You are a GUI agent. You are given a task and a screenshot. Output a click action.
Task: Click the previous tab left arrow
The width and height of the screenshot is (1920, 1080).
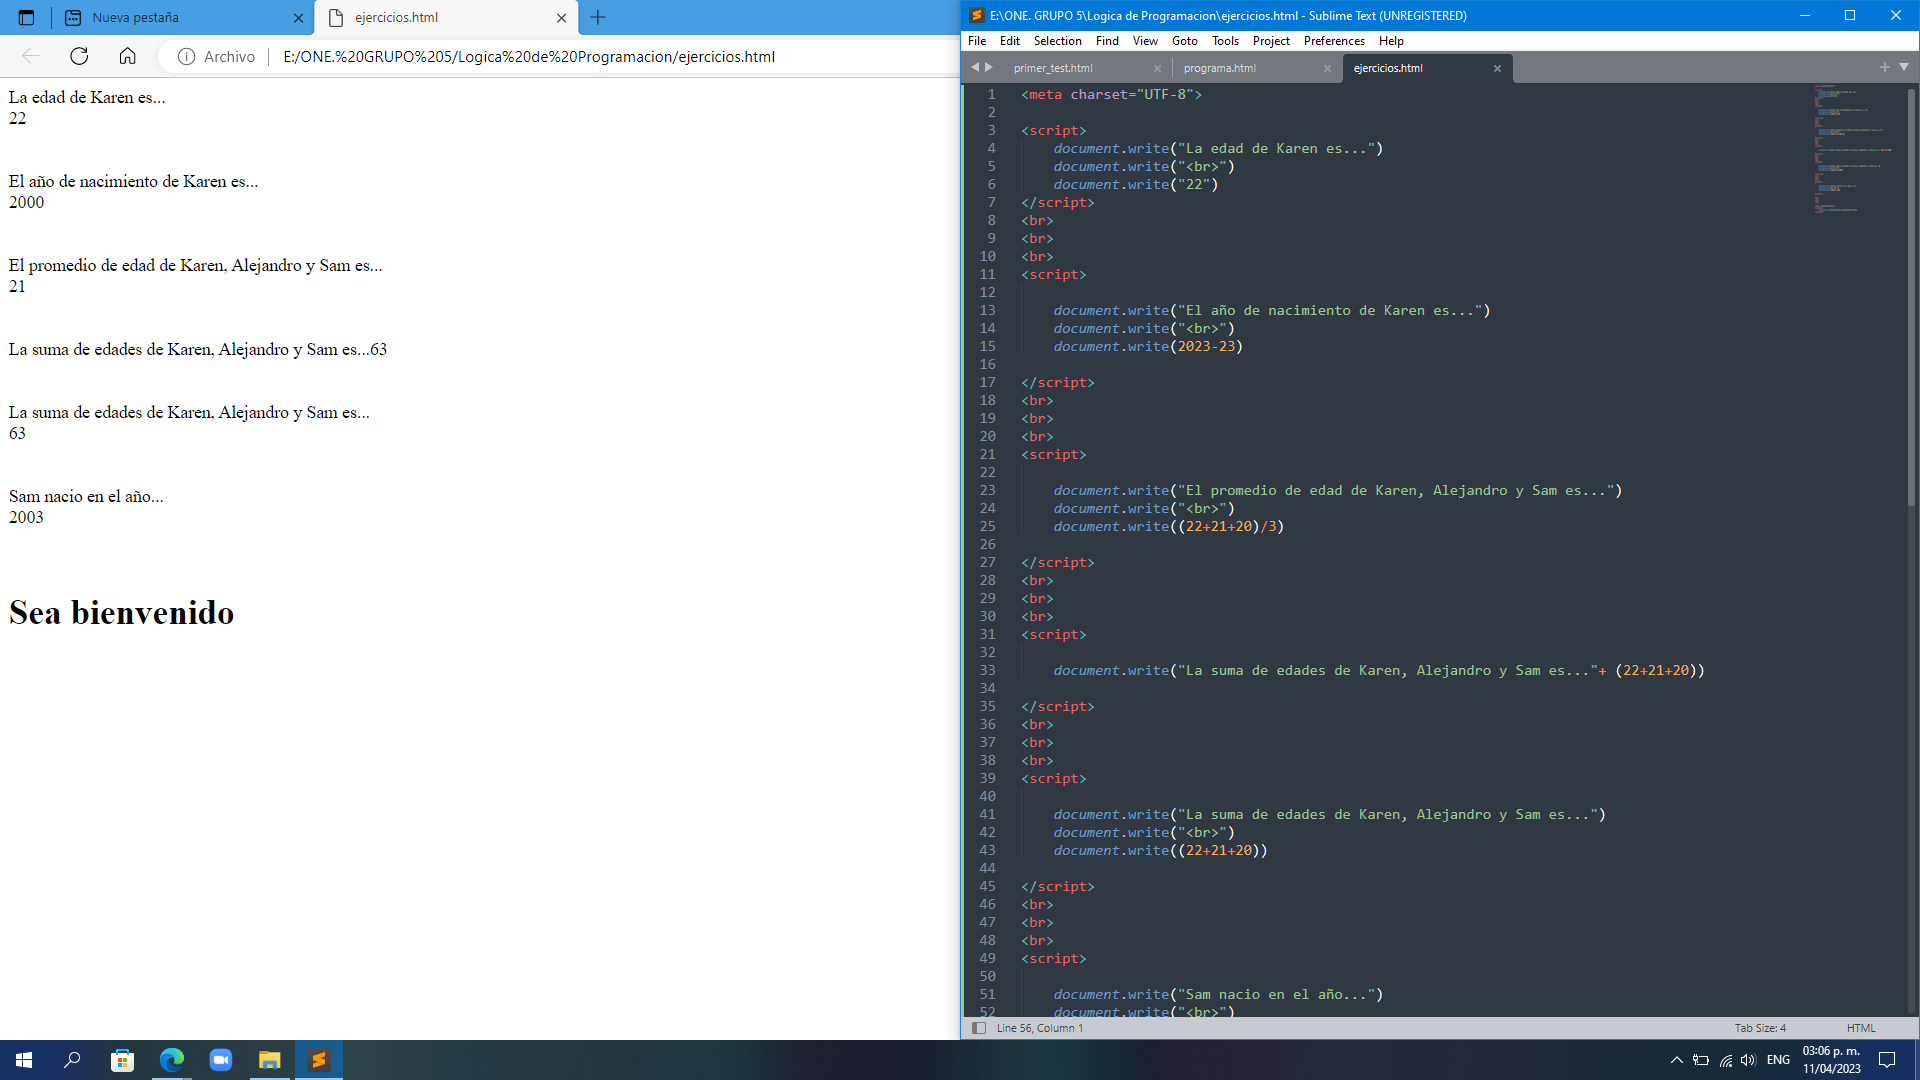(x=974, y=67)
